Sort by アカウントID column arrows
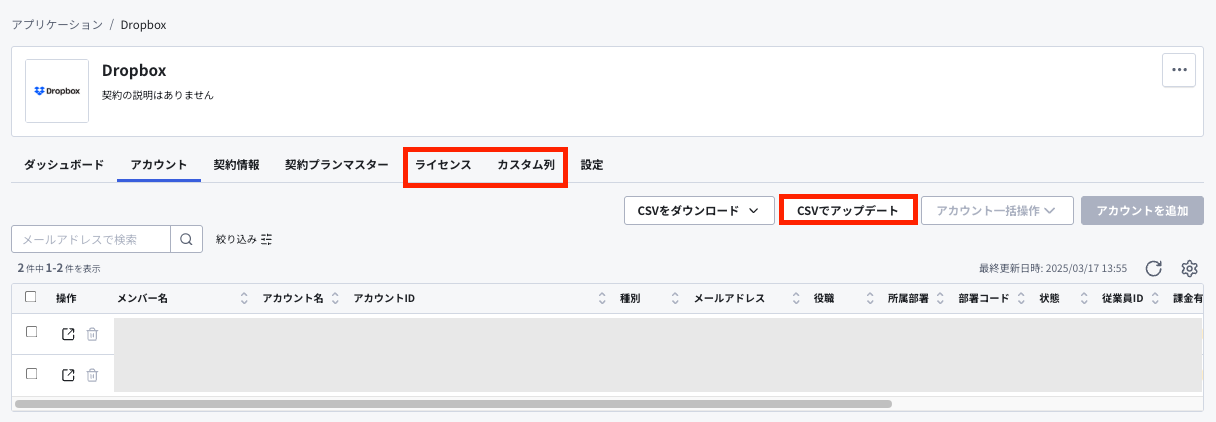 tap(602, 299)
